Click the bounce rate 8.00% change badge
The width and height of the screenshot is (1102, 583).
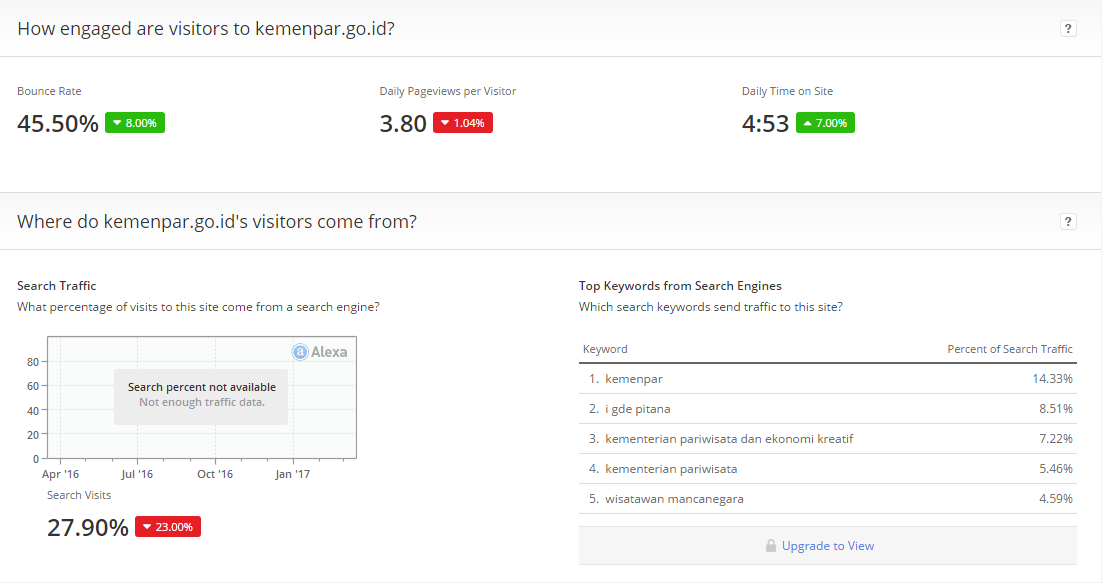(135, 123)
